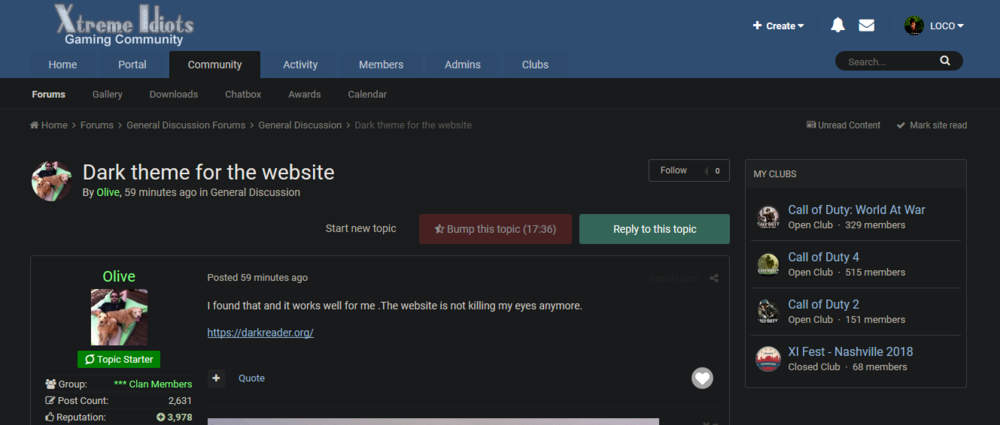Click the Topic Starter badge
The image size is (1000, 425).
click(119, 359)
